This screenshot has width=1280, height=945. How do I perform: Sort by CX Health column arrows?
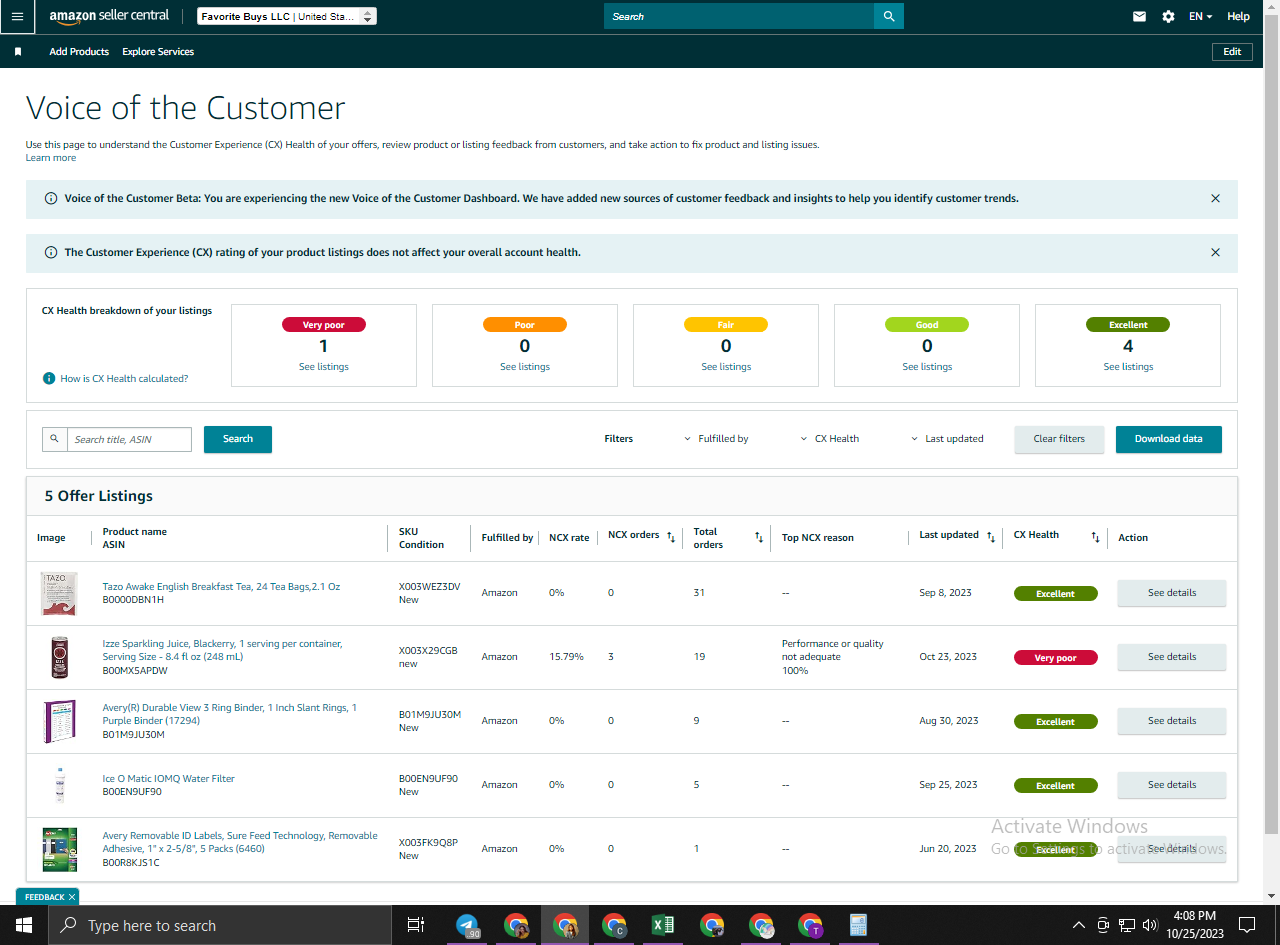[x=1095, y=536]
